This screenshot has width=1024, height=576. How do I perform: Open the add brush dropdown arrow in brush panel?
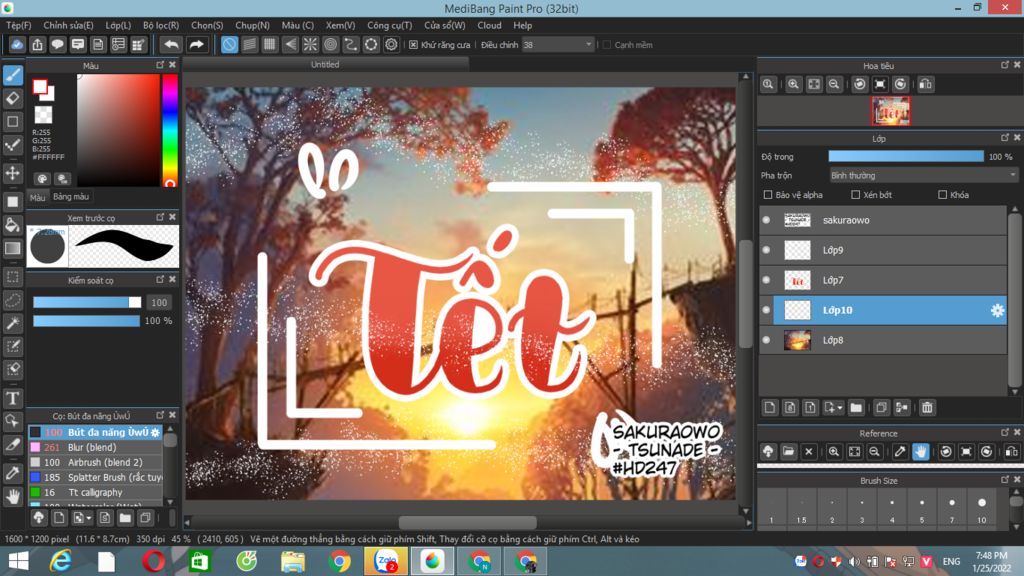click(x=89, y=519)
